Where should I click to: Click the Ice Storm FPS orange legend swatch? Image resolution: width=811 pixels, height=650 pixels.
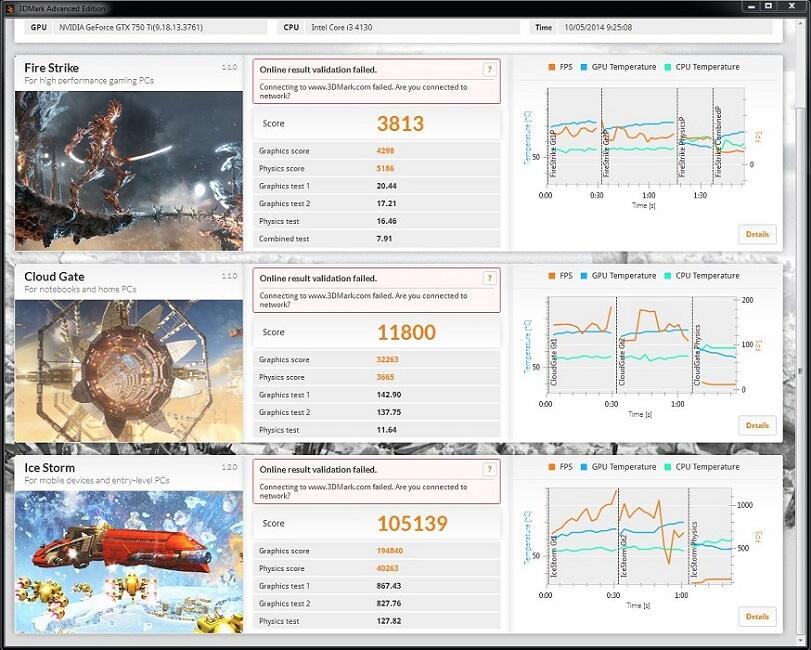click(x=552, y=467)
